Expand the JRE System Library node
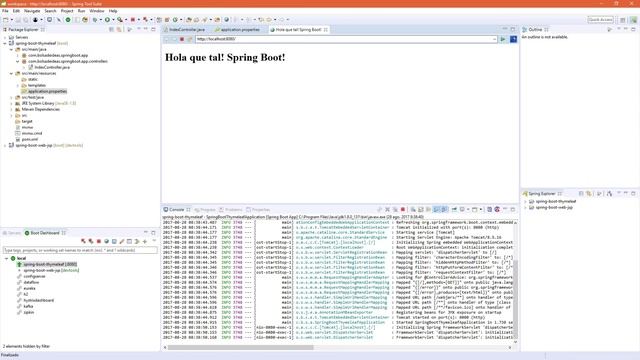Image resolution: width=640 pixels, height=360 pixels. coord(11,104)
